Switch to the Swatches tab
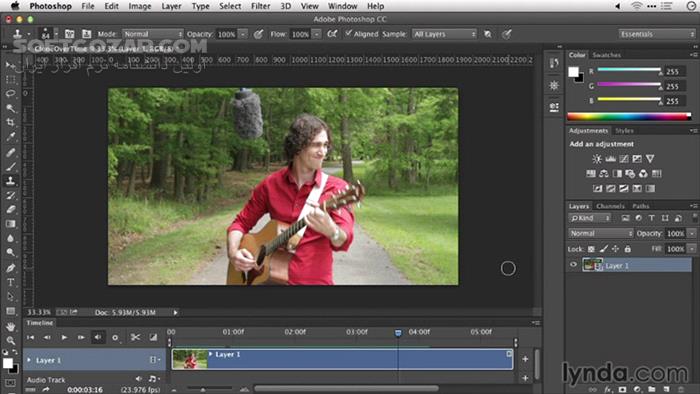Screen dimensions: 700x394 coord(606,55)
